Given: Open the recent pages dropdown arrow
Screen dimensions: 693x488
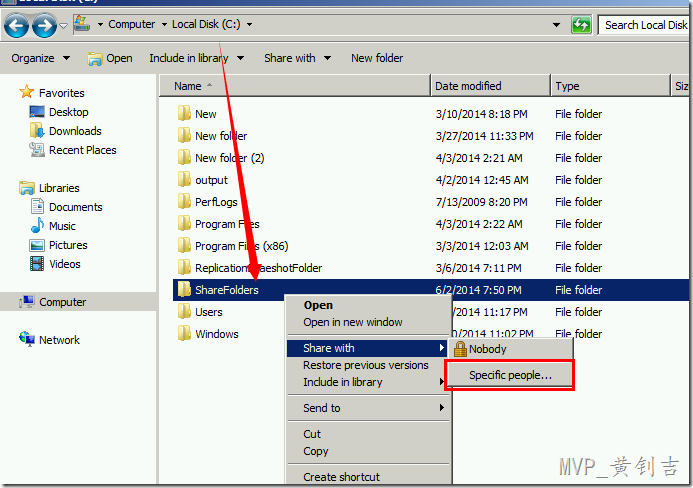Looking at the screenshot, I should [x=64, y=26].
